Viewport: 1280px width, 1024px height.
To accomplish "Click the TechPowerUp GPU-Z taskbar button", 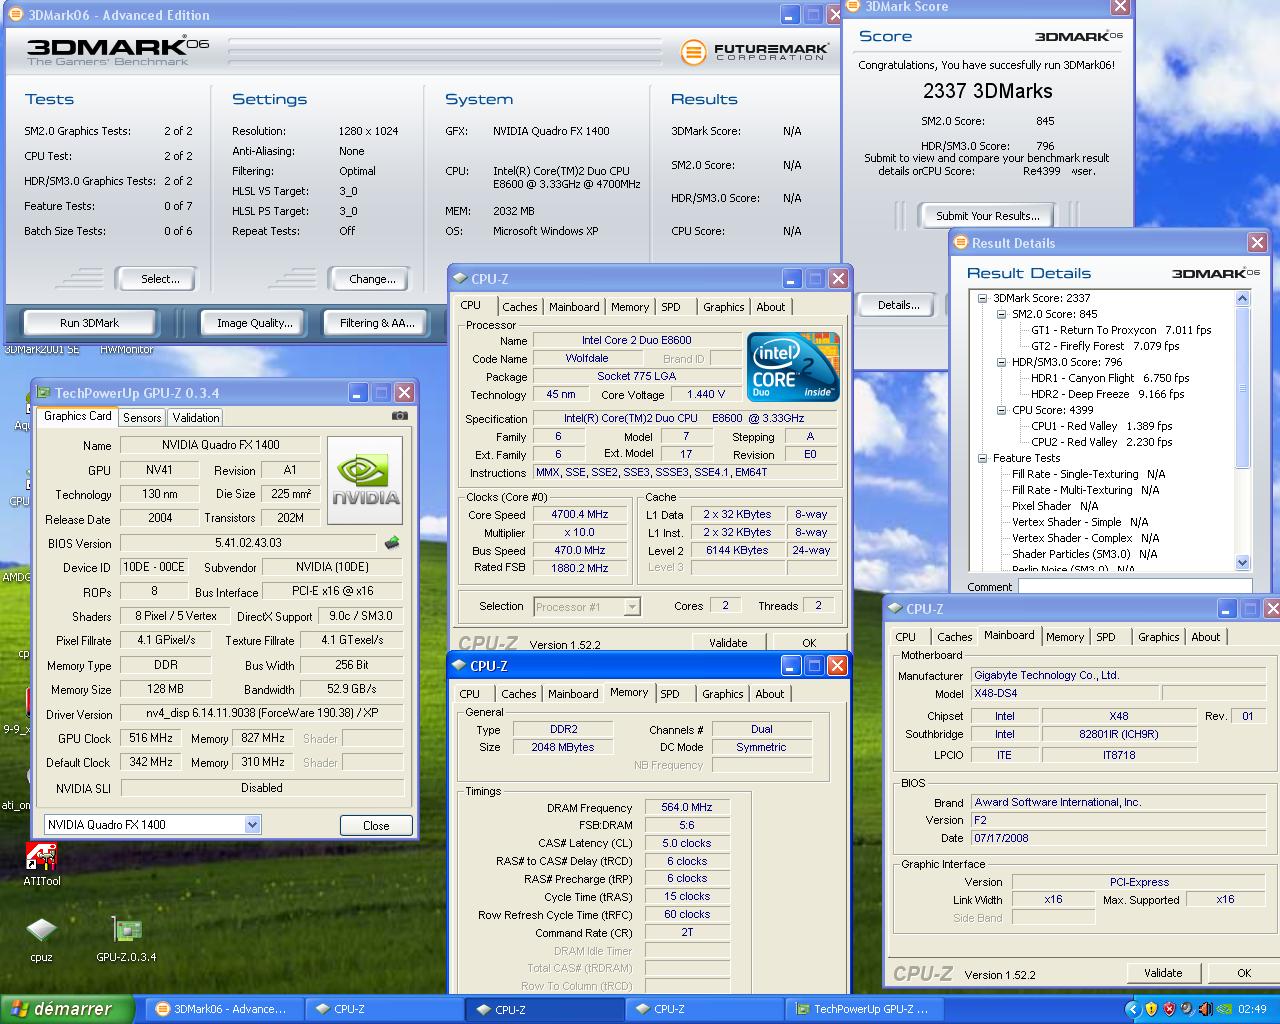I will coord(863,1009).
